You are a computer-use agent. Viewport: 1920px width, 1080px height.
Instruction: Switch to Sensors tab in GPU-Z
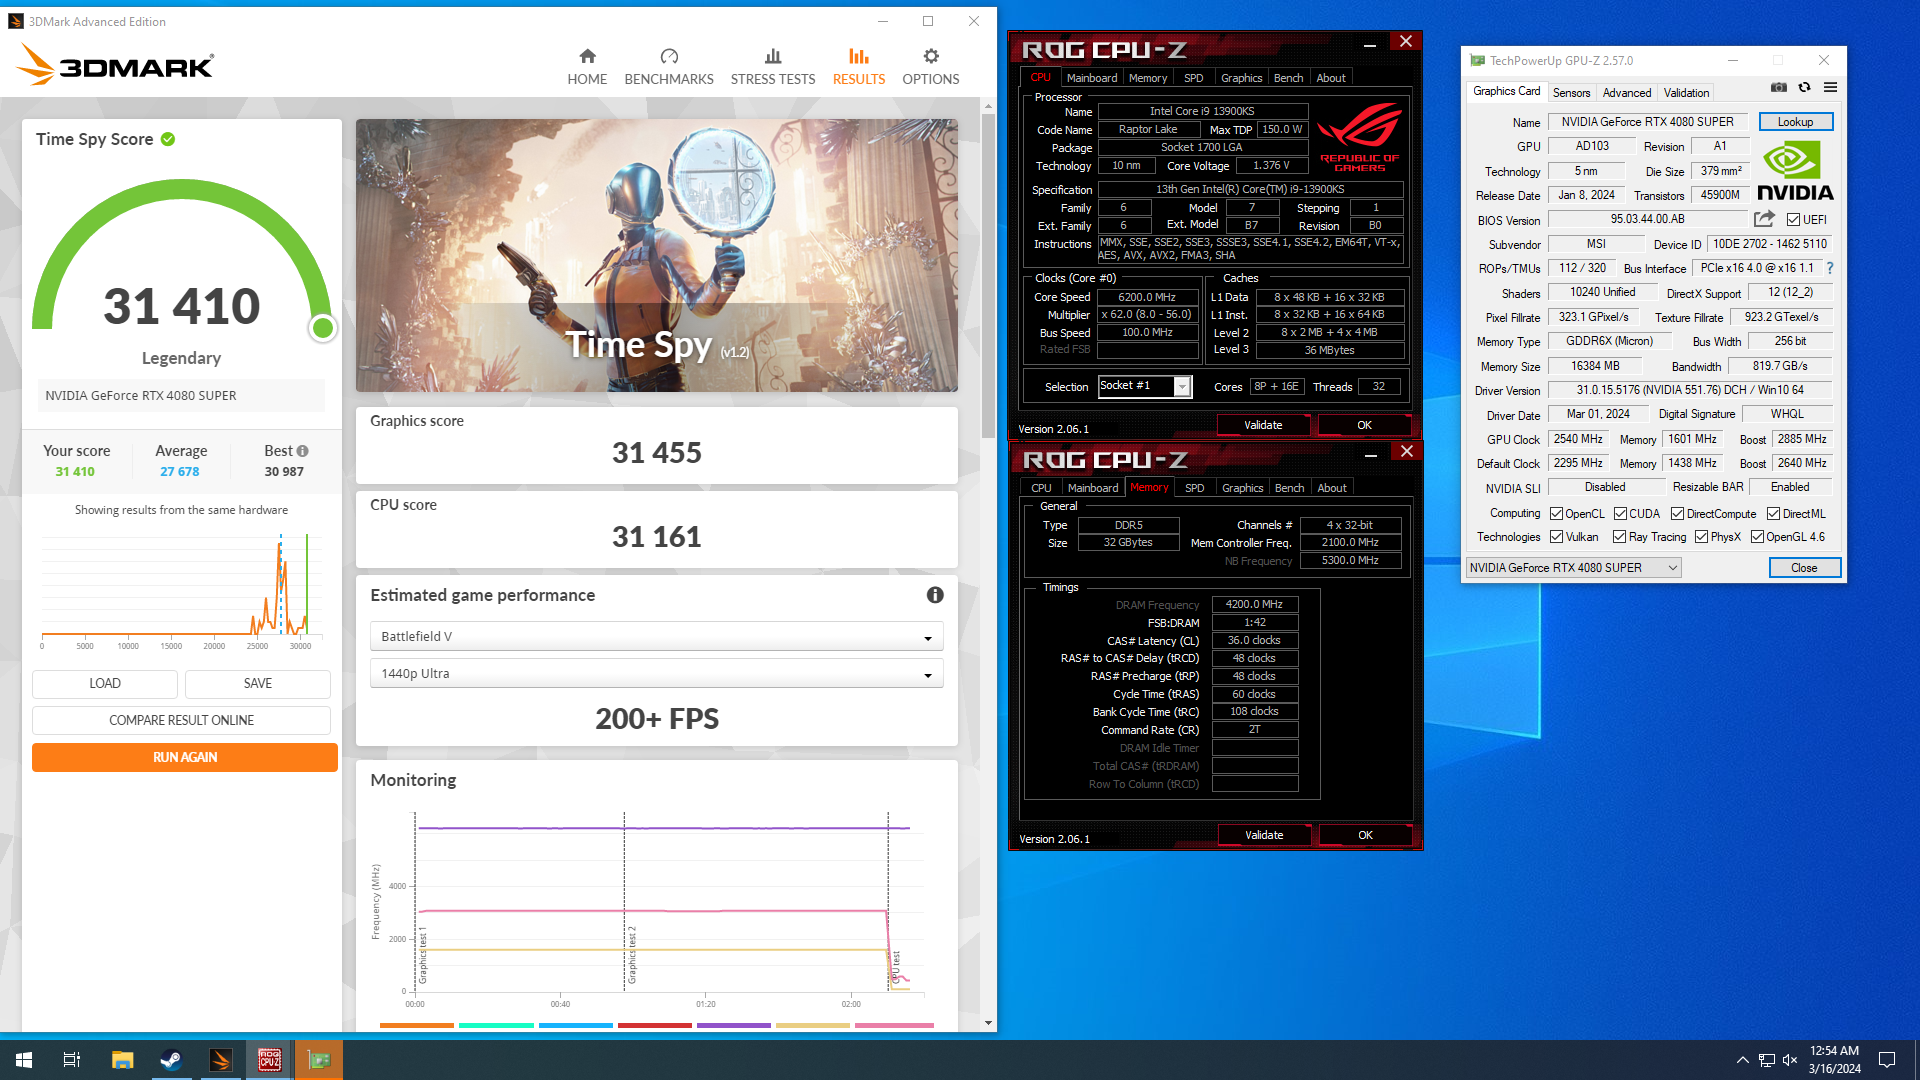click(1571, 93)
